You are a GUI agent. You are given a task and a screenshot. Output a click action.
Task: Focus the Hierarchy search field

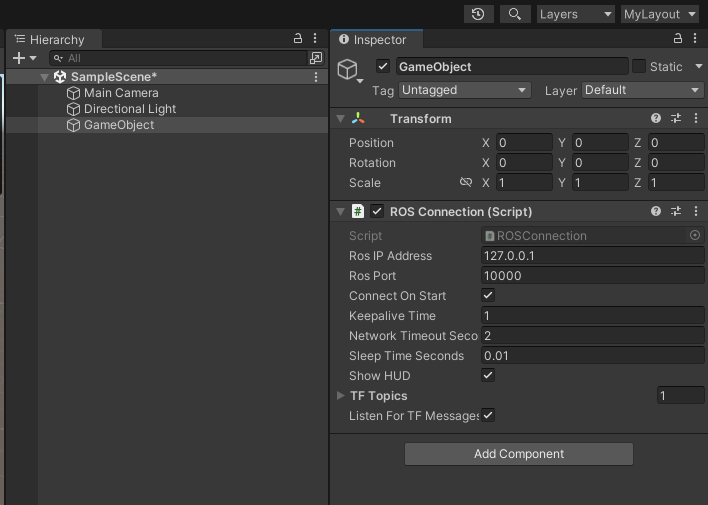tap(178, 58)
